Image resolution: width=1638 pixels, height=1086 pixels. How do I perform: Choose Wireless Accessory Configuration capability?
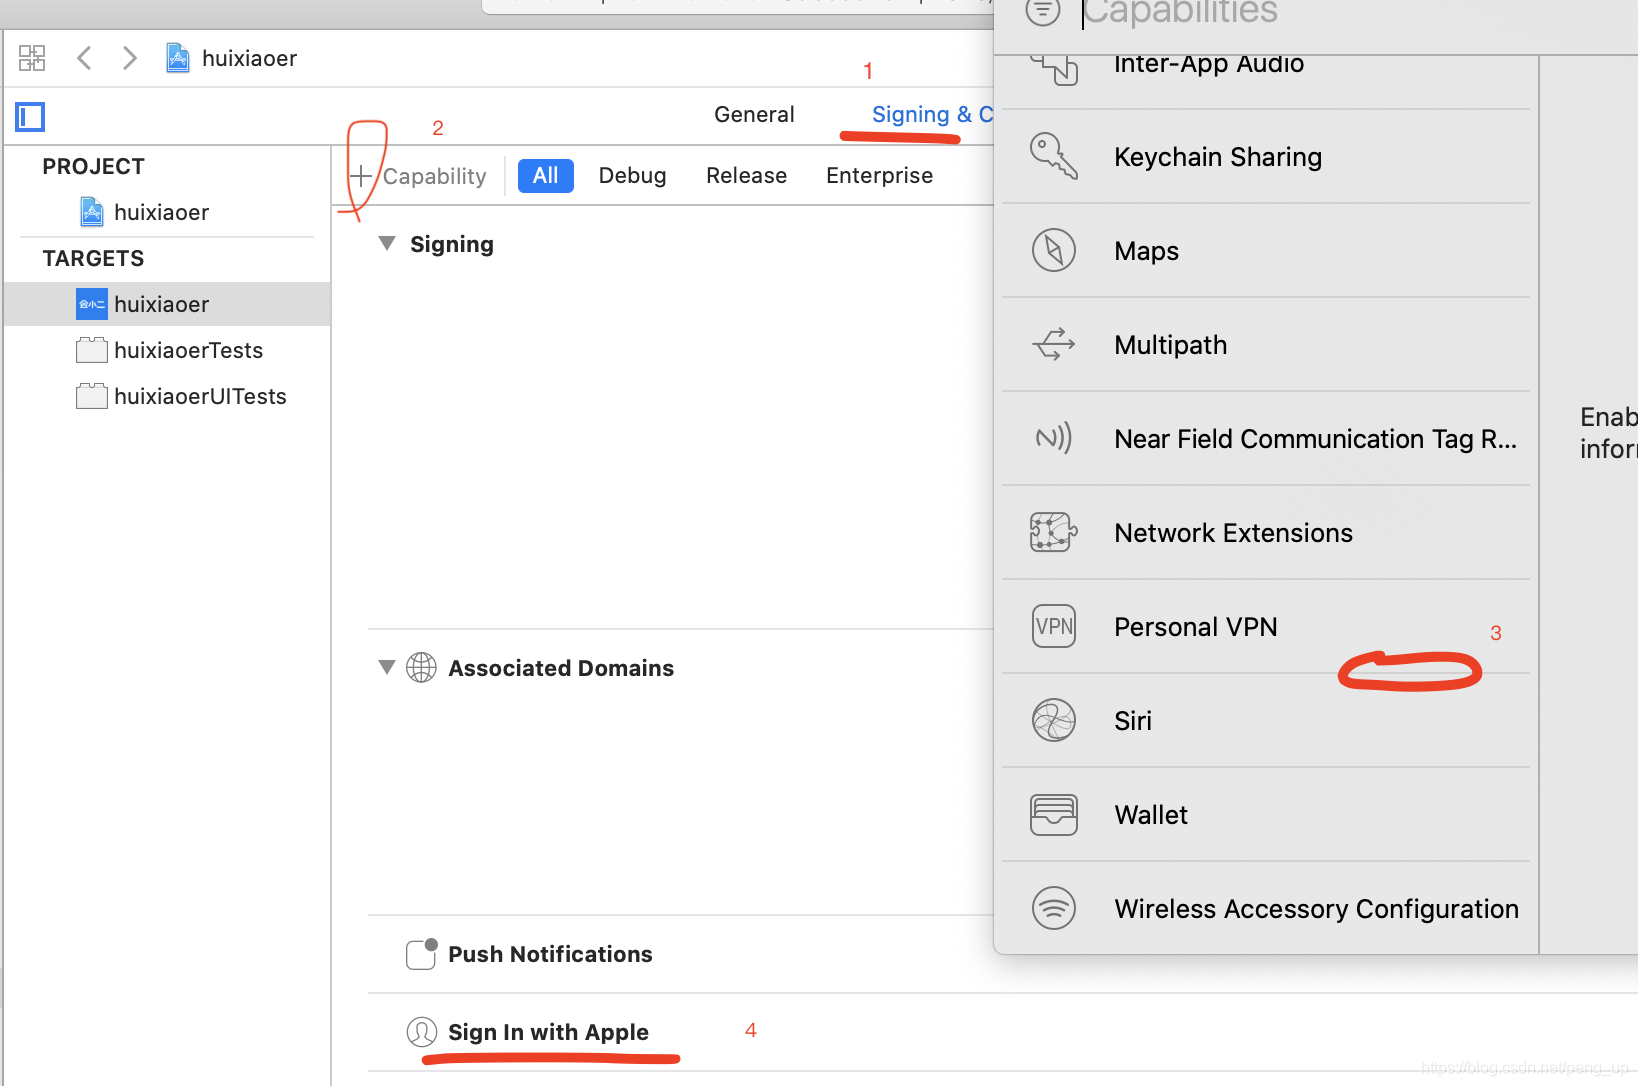coord(1266,909)
